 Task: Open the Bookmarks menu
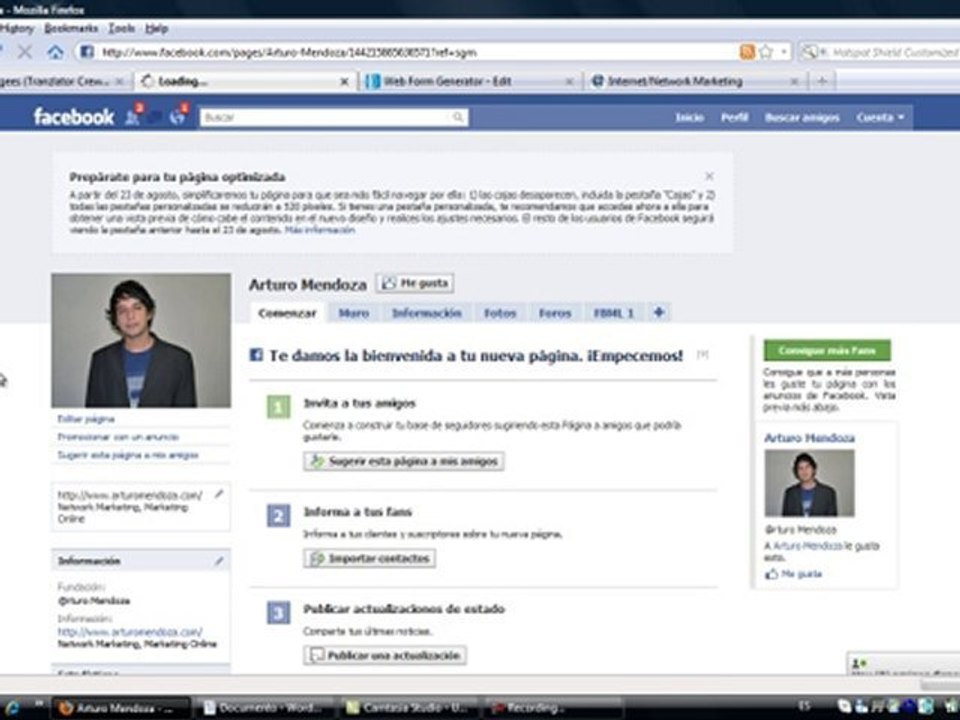pos(71,29)
